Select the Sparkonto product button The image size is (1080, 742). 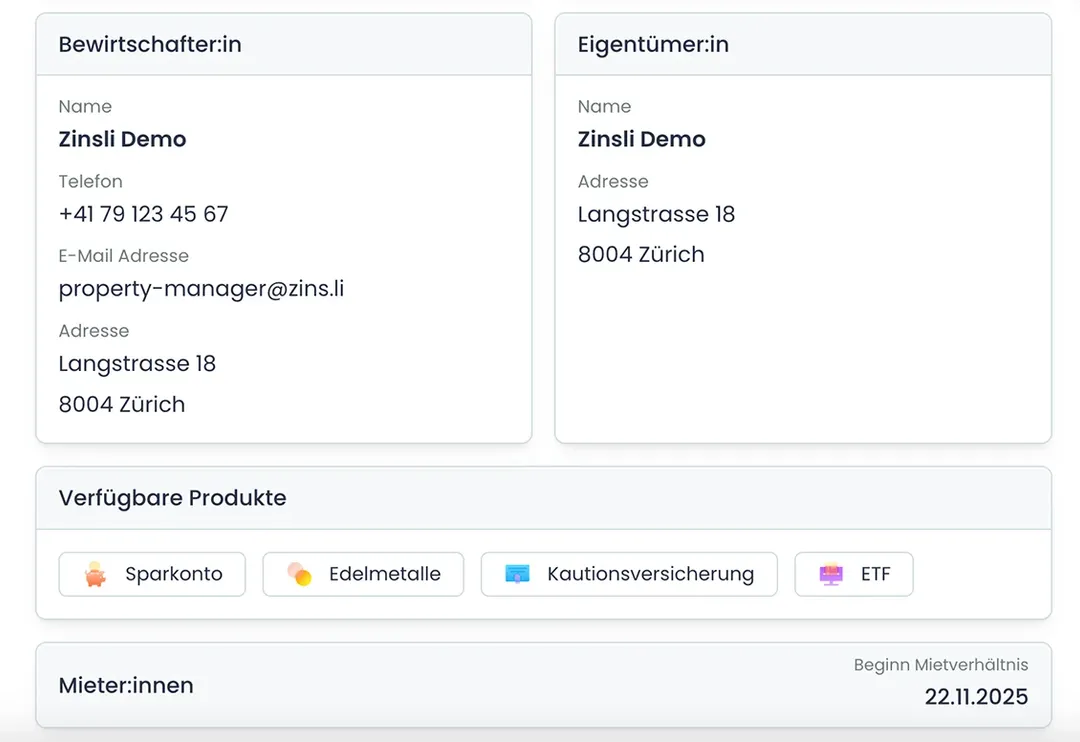[x=152, y=575]
